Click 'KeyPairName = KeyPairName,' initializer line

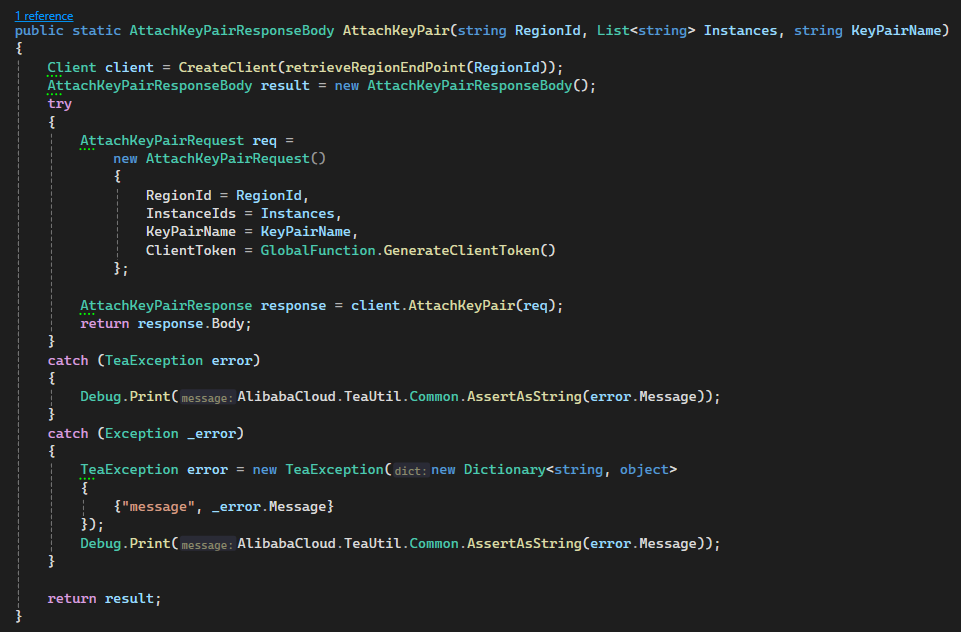pyautogui.click(x=252, y=232)
